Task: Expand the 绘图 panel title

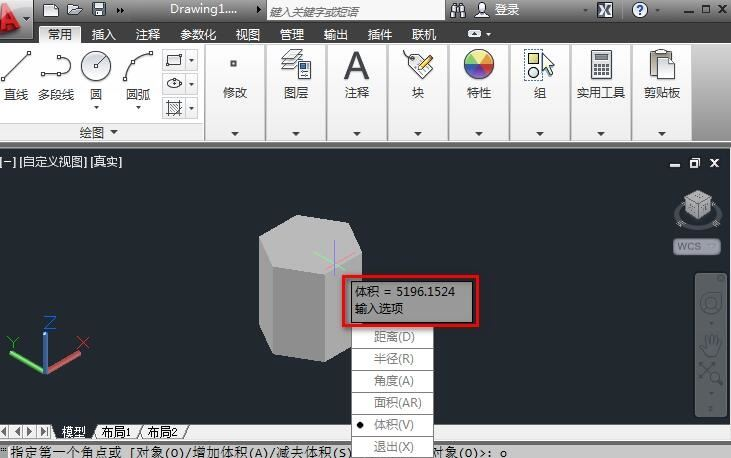Action: 99,132
